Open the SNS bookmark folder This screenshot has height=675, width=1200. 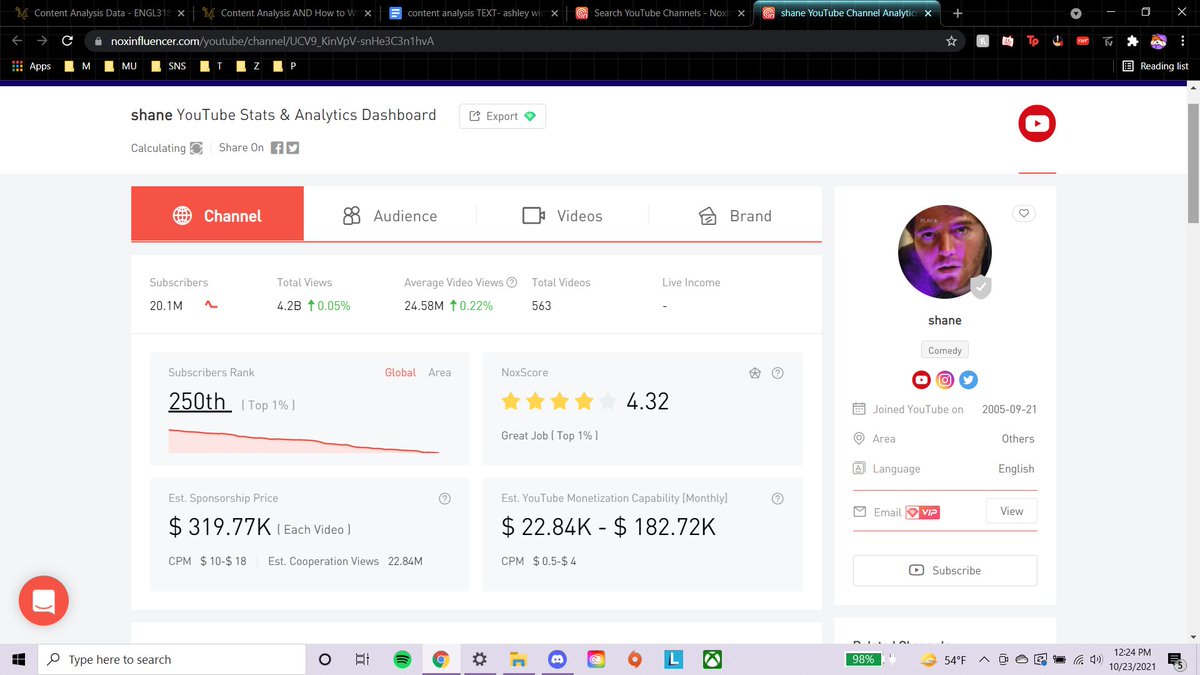pos(169,66)
